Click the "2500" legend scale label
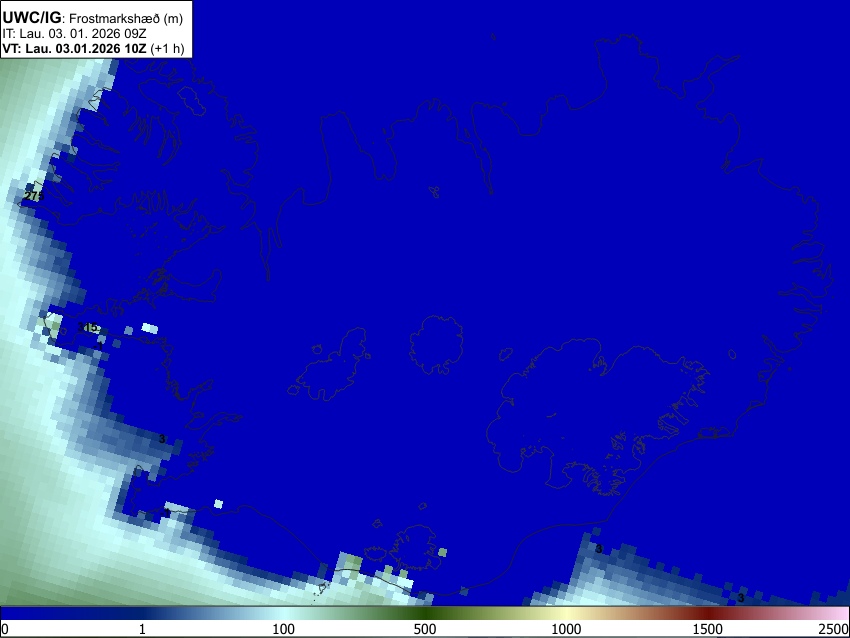This screenshot has height=638, width=850. click(x=834, y=629)
